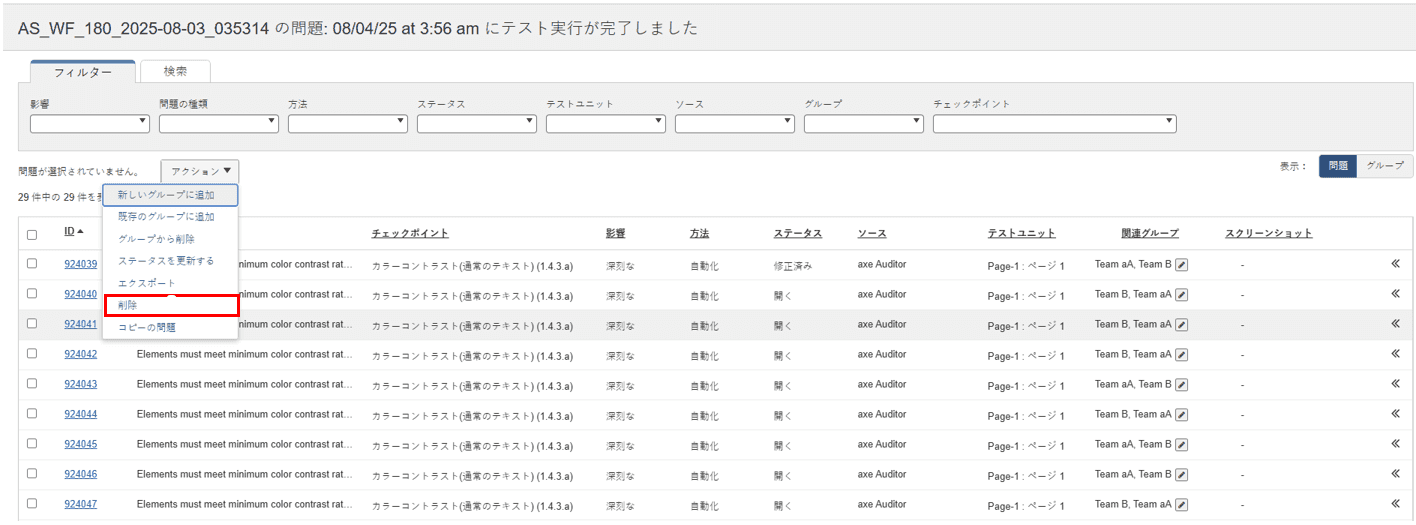Select checkbox for issue 924042
The image size is (1416, 525).
pos(32,354)
